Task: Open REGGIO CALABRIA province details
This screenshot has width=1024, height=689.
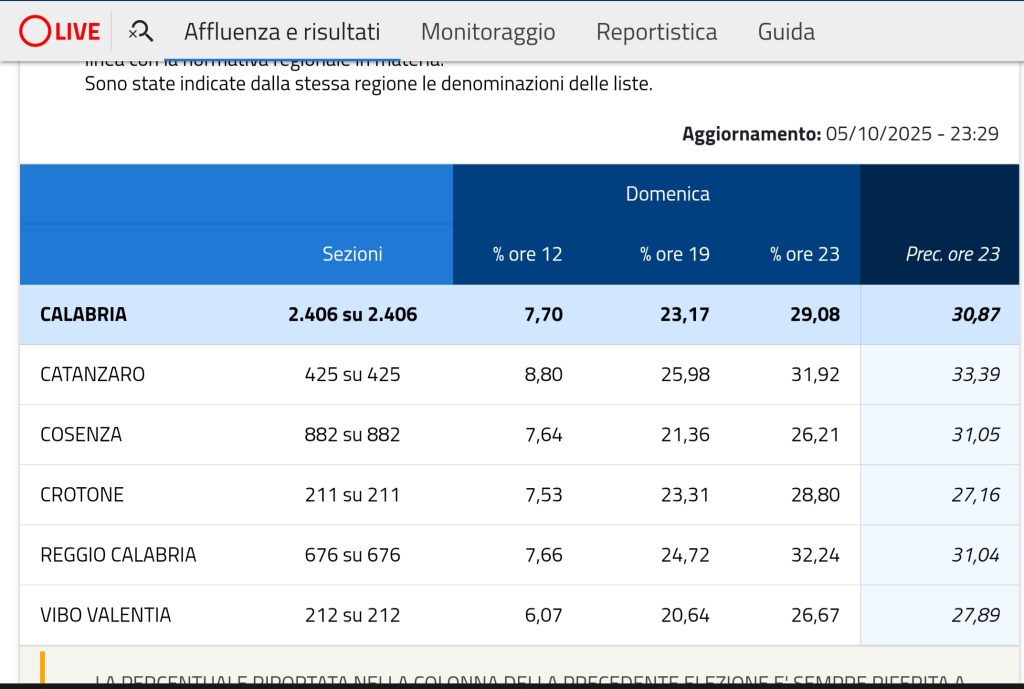Action: point(118,554)
